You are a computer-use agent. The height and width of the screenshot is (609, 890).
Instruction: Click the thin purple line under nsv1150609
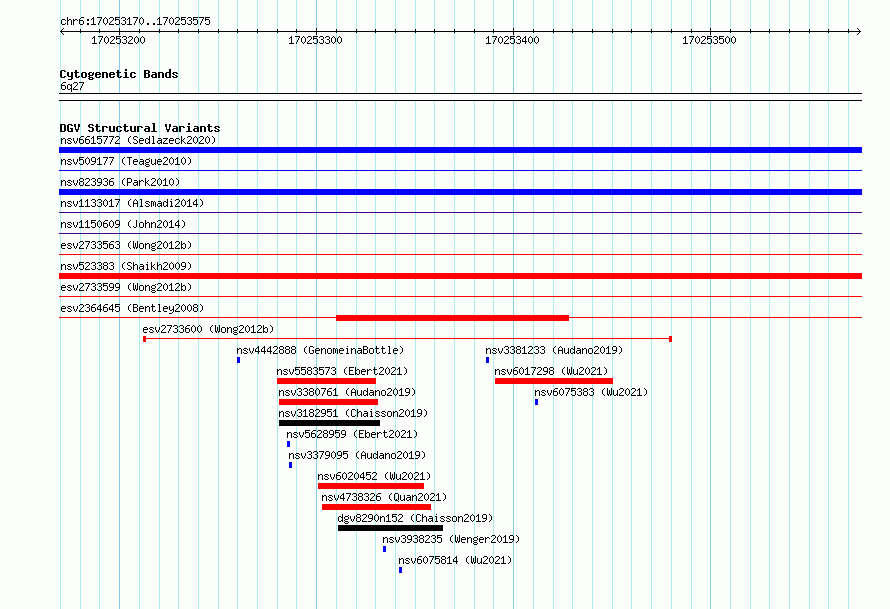point(460,233)
